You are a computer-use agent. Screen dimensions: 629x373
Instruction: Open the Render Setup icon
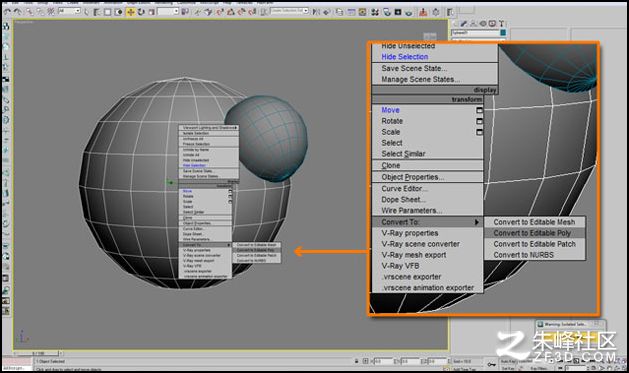click(387, 12)
